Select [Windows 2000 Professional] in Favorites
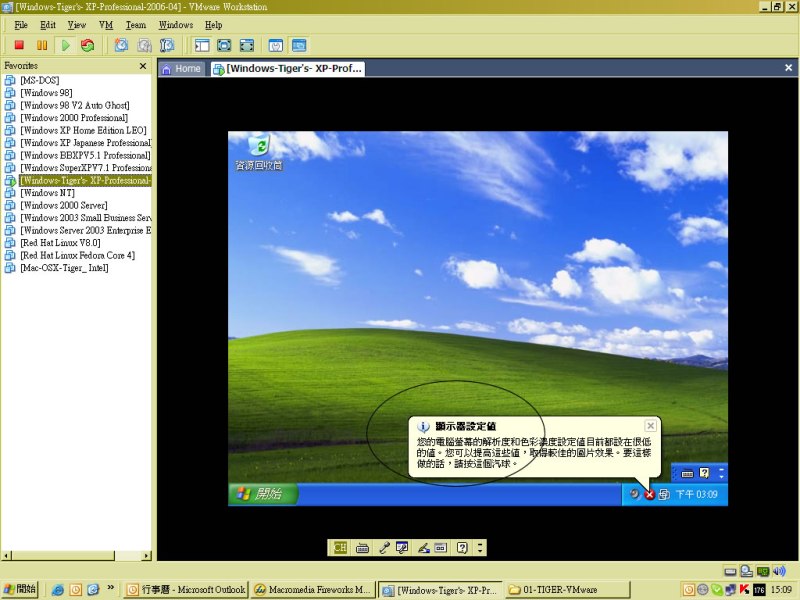800x600 pixels. pyautogui.click(x=74, y=118)
